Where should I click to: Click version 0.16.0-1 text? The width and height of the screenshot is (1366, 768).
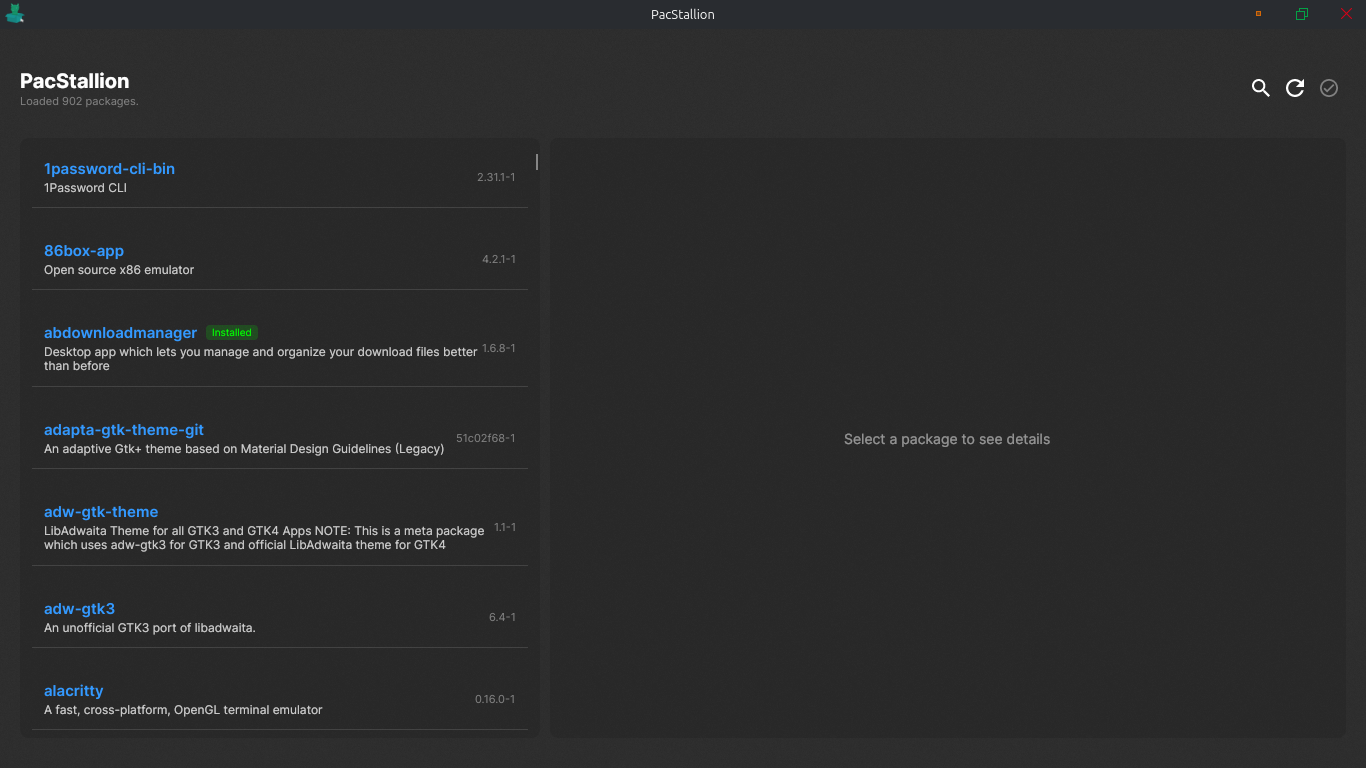(x=495, y=699)
